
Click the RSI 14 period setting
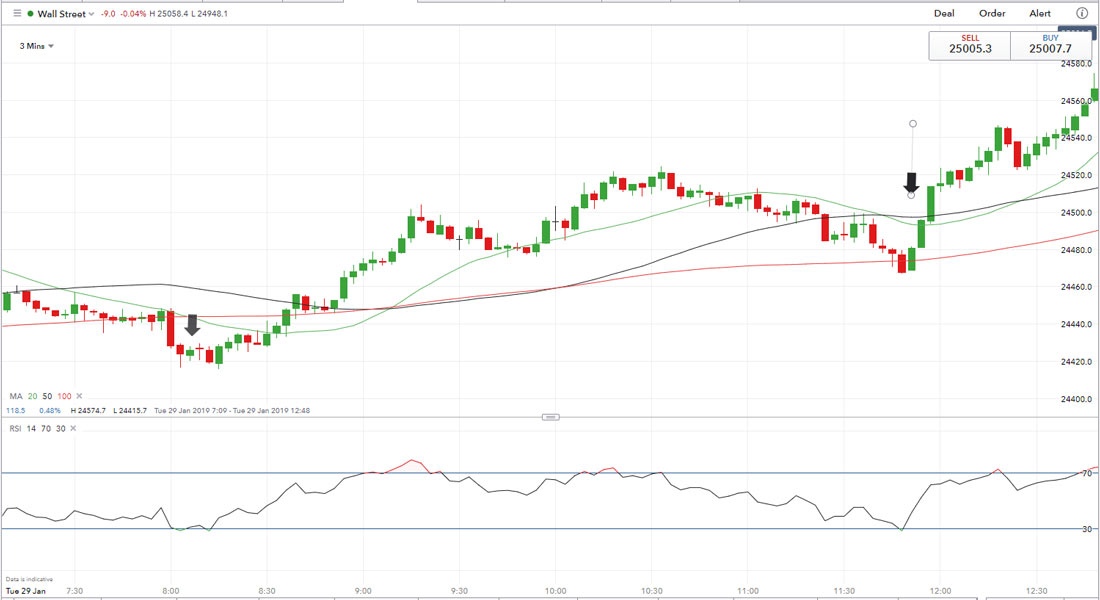click(x=30, y=428)
